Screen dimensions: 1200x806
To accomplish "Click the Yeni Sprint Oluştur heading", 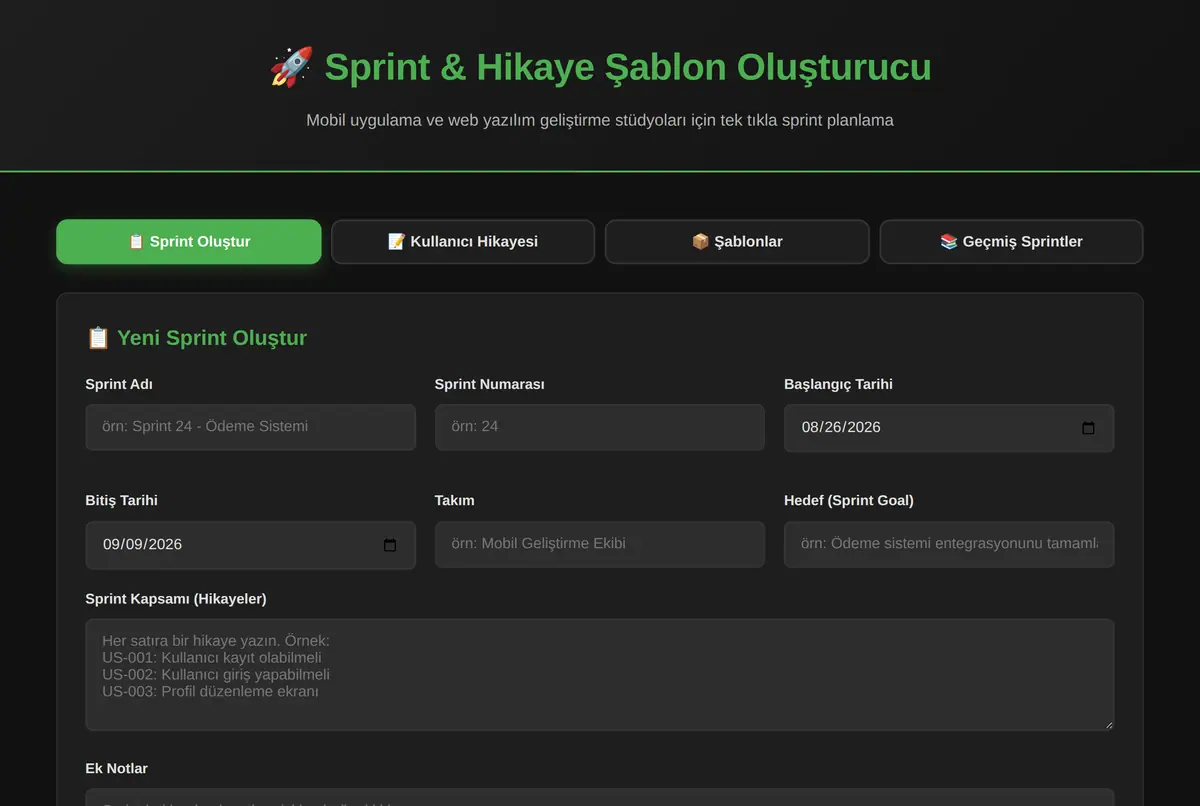I will point(212,338).
